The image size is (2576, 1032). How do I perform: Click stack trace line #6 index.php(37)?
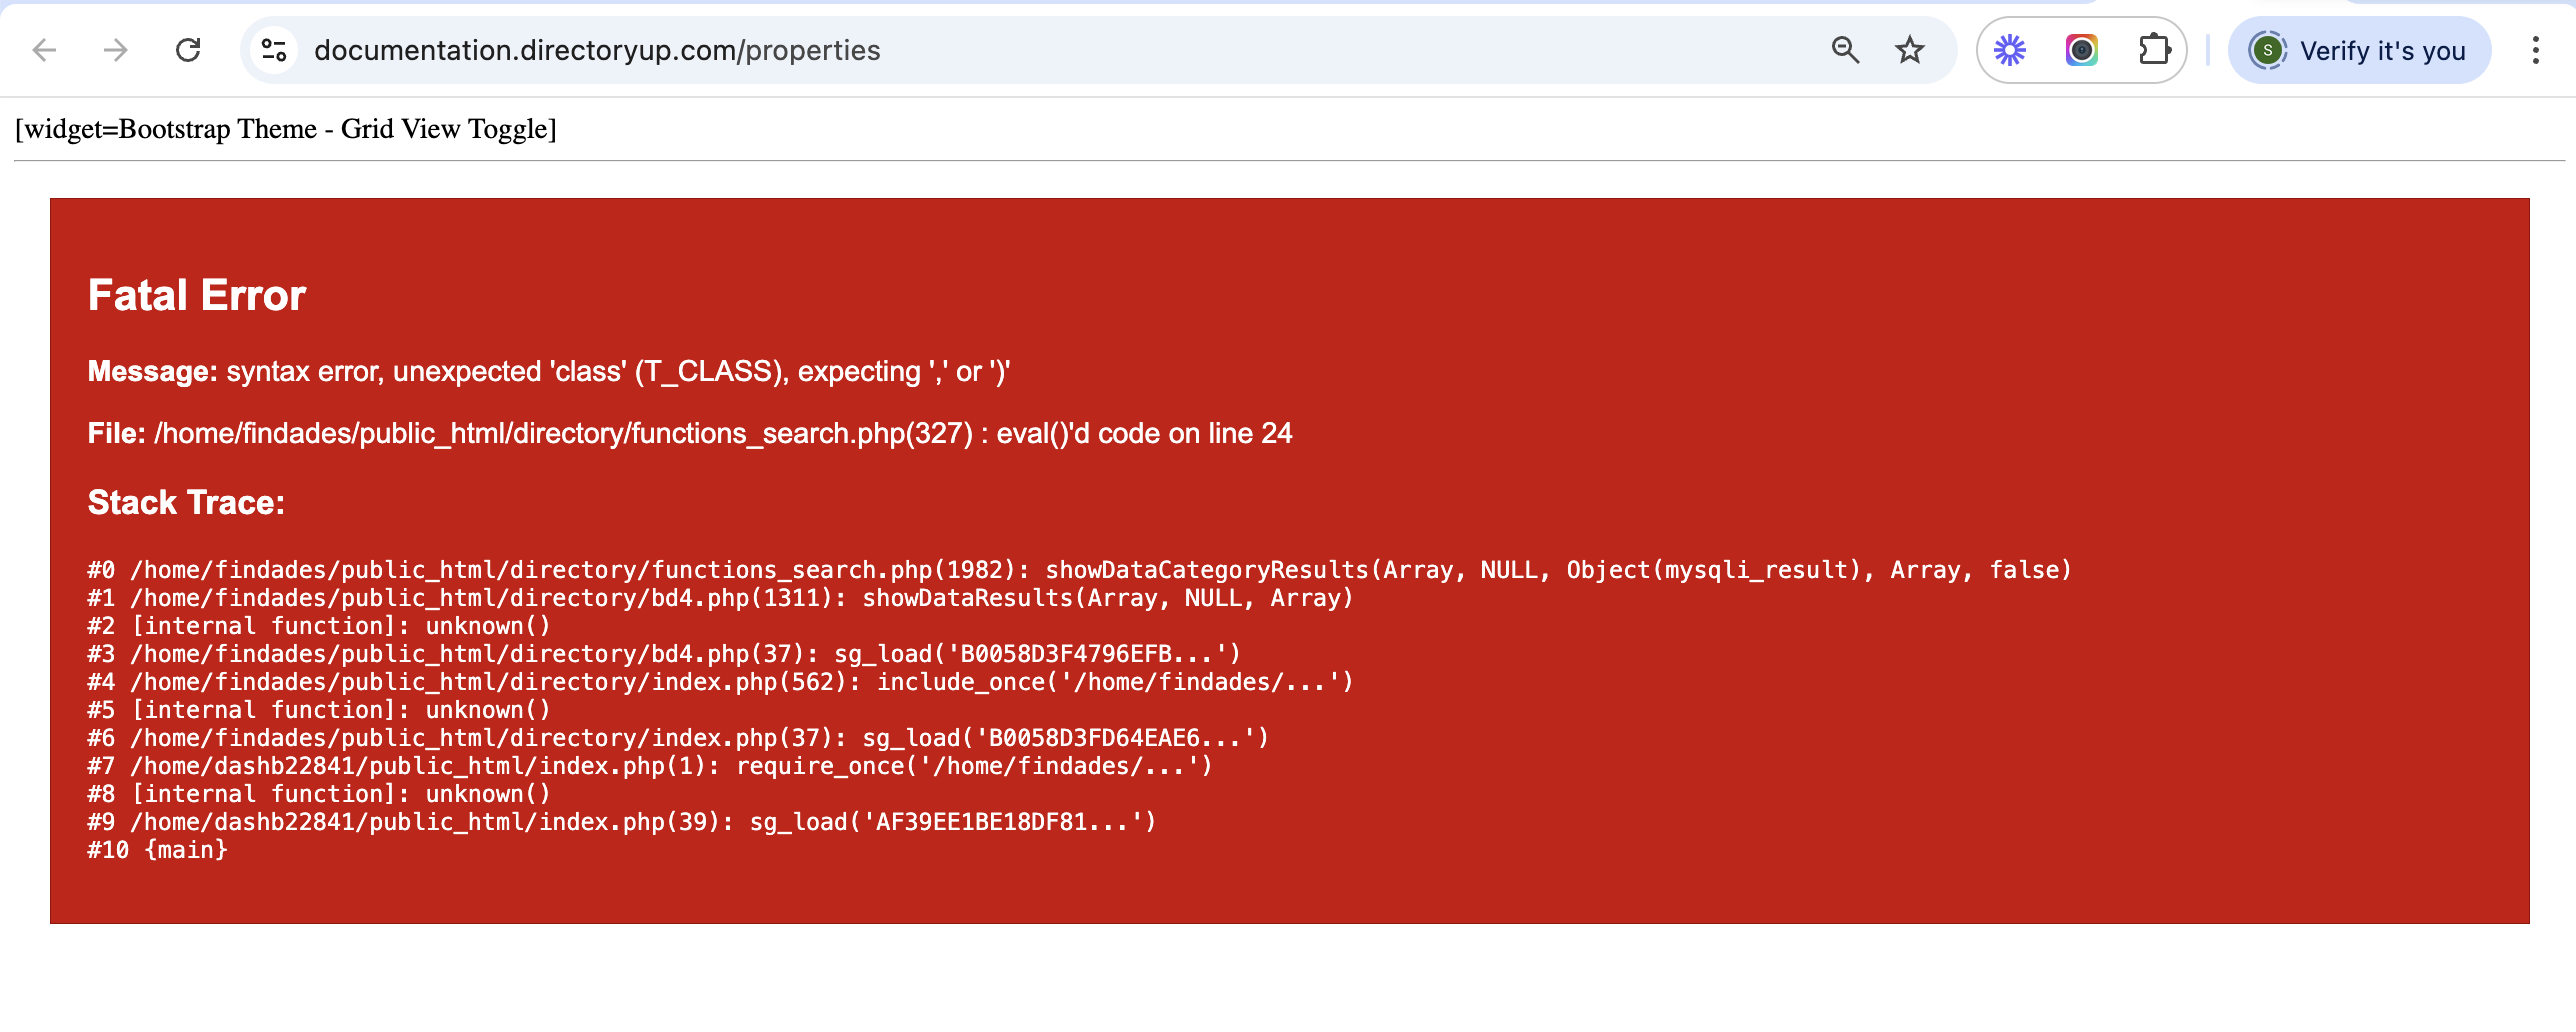click(x=678, y=738)
